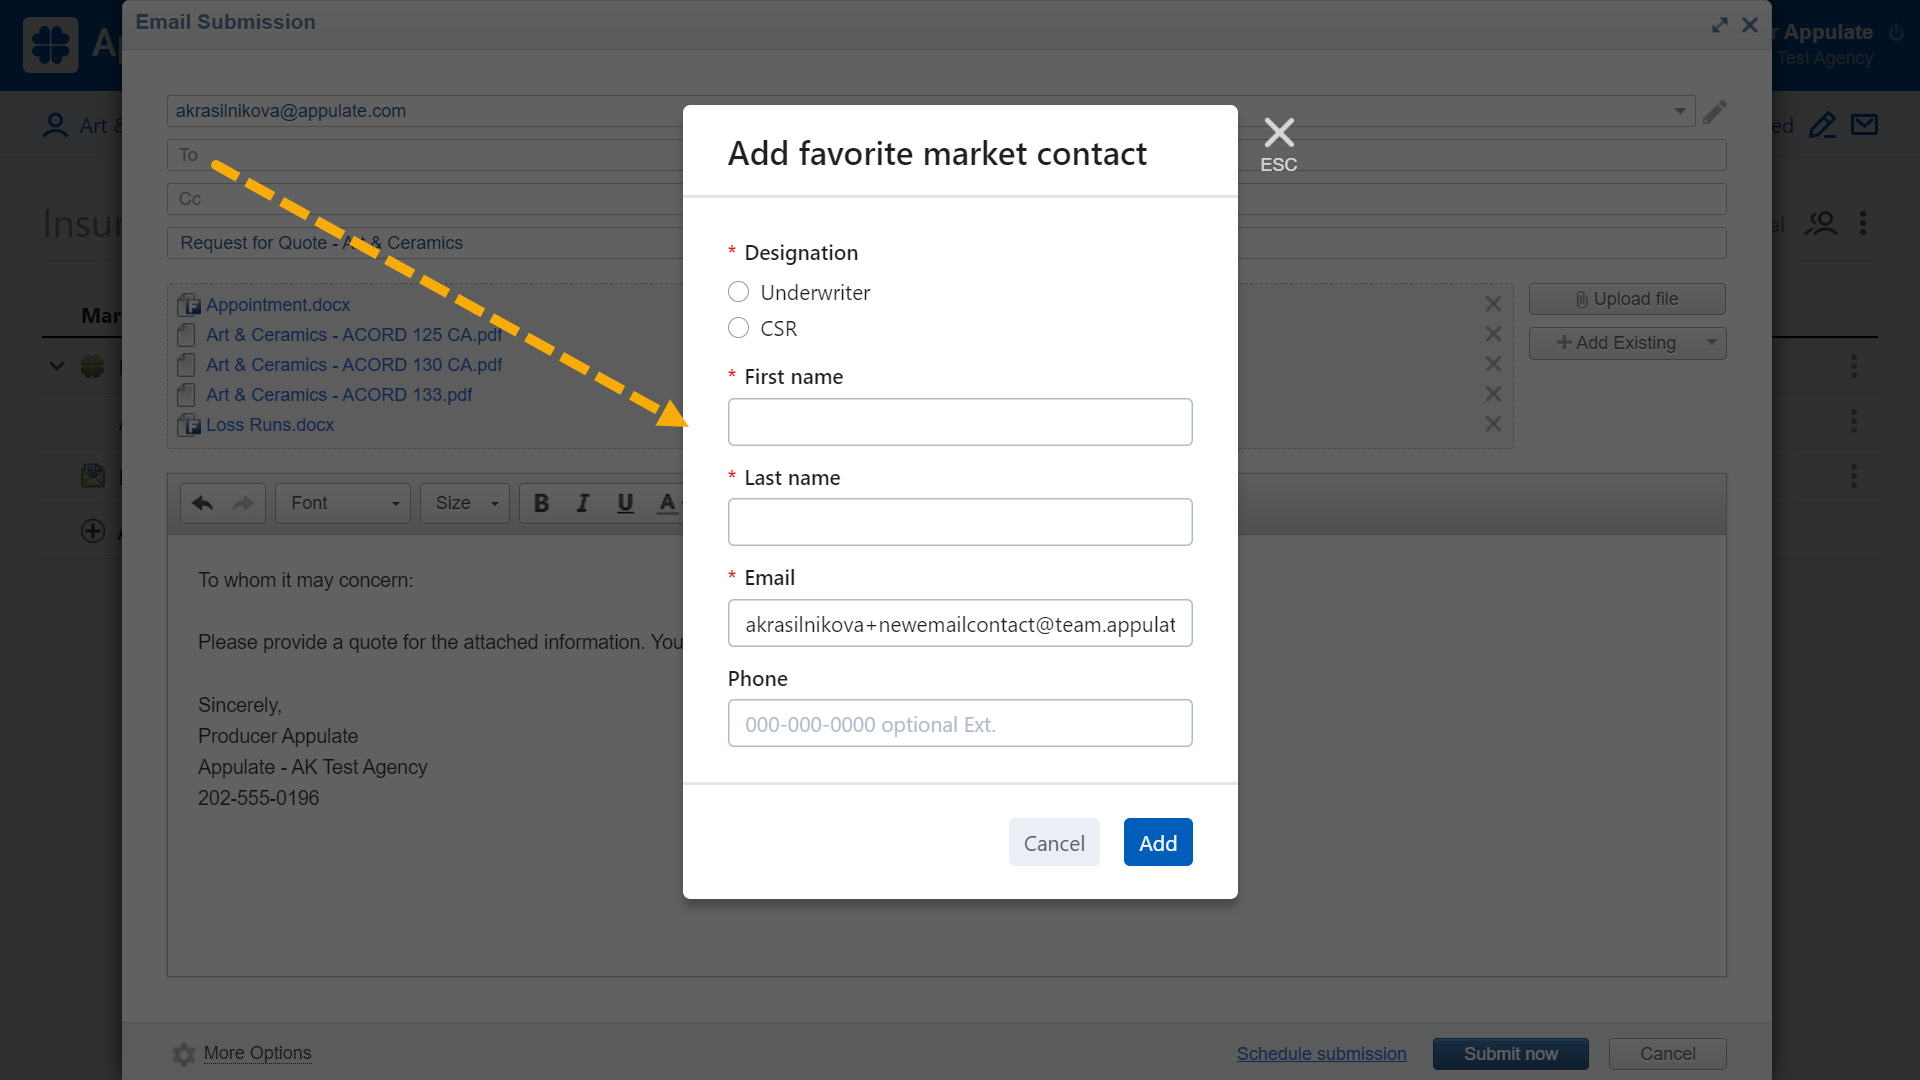
Task: Expand the Add Existing dropdown arrow
Action: tap(1711, 343)
